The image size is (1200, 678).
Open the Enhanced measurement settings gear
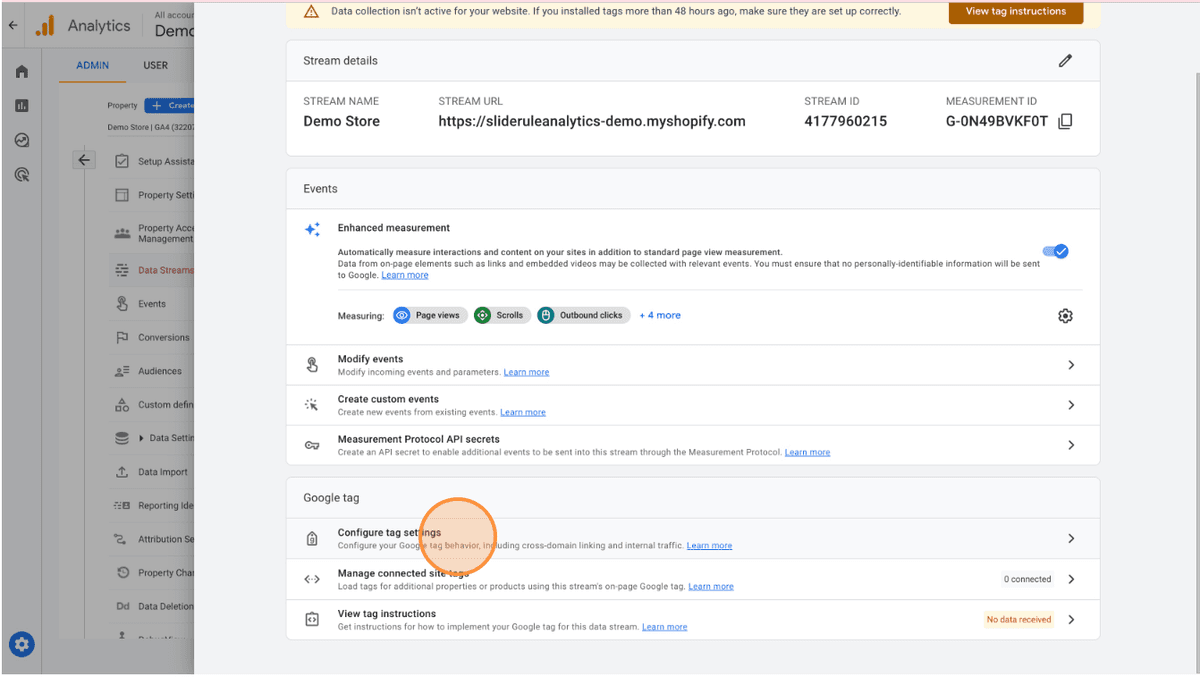click(x=1065, y=316)
